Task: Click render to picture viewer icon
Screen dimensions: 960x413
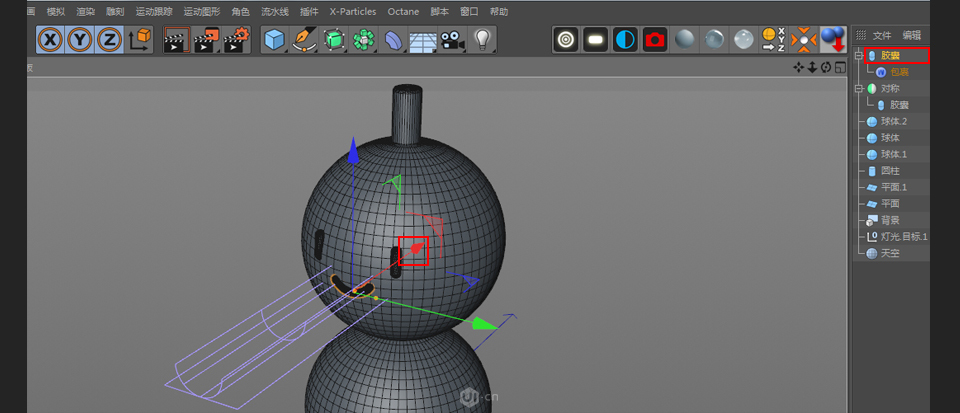Action: click(207, 40)
